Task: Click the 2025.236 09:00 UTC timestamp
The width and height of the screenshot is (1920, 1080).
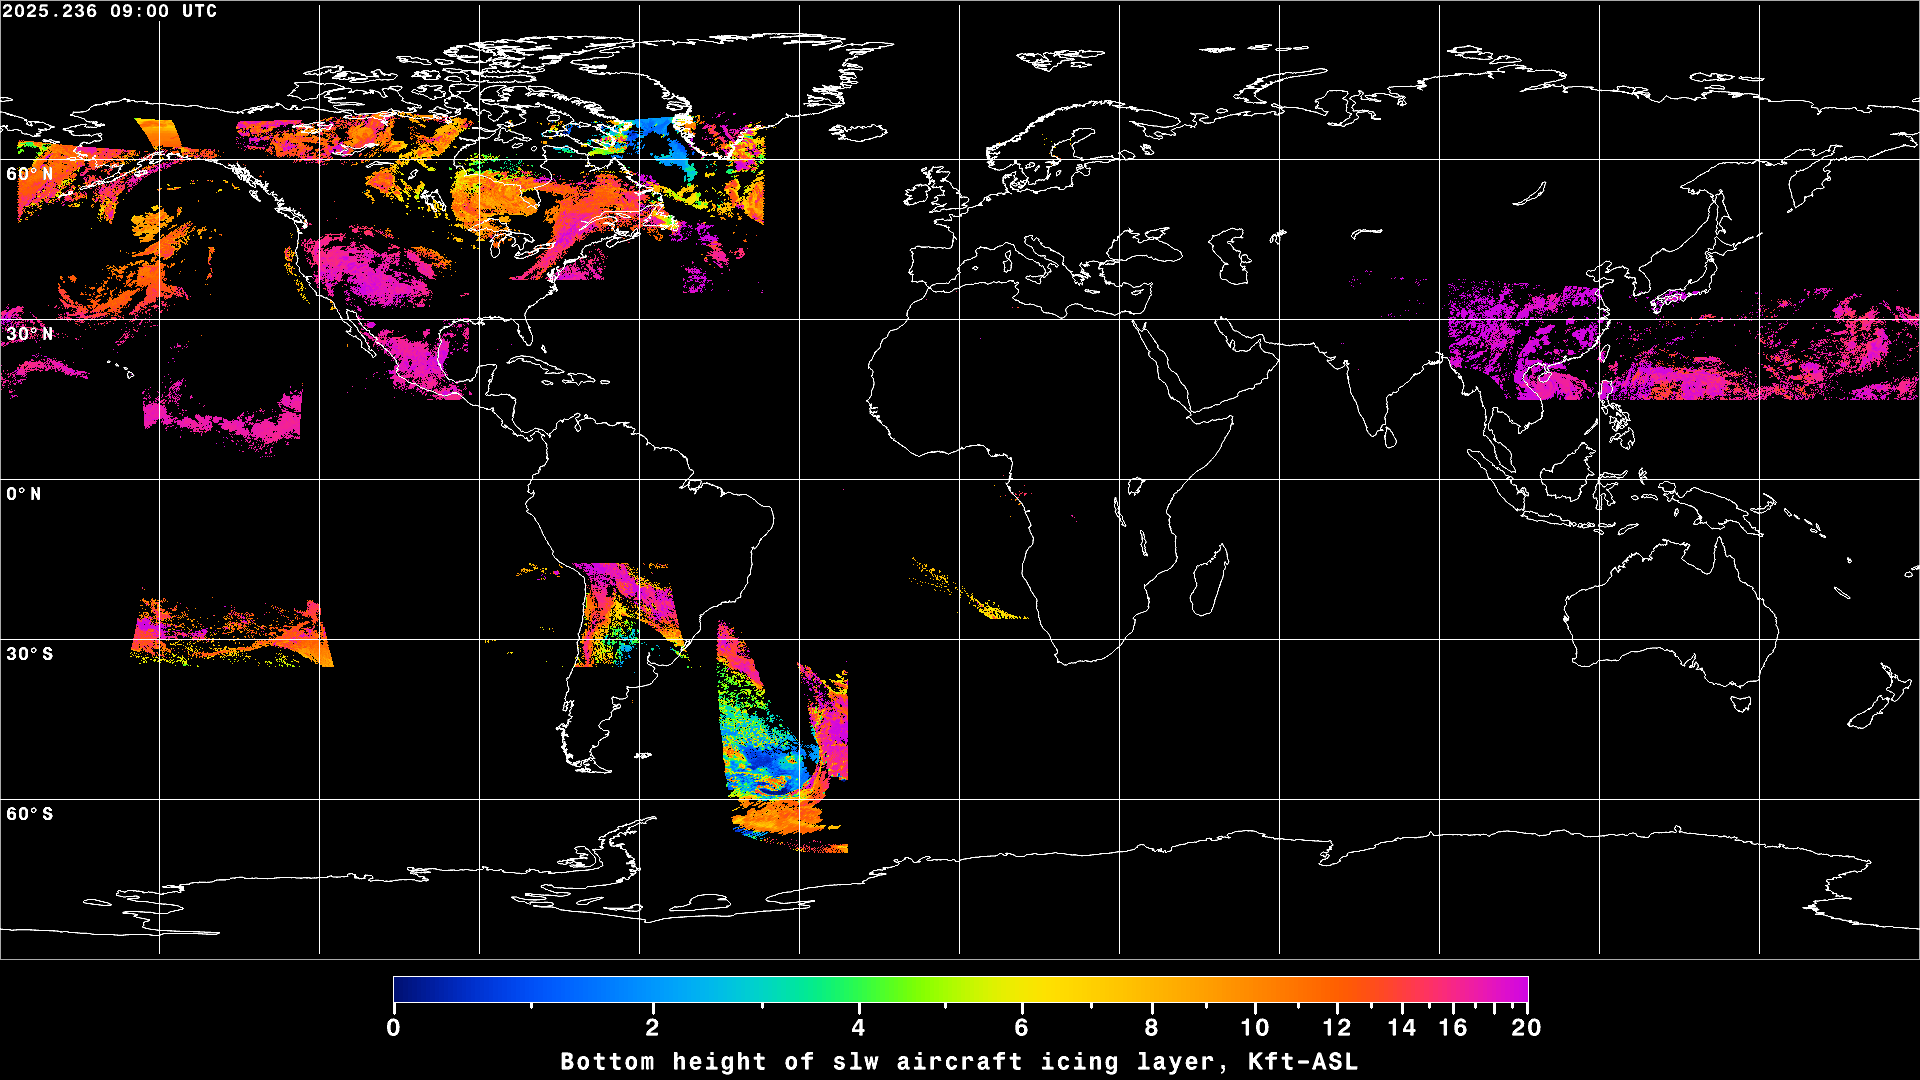Action: click(109, 11)
